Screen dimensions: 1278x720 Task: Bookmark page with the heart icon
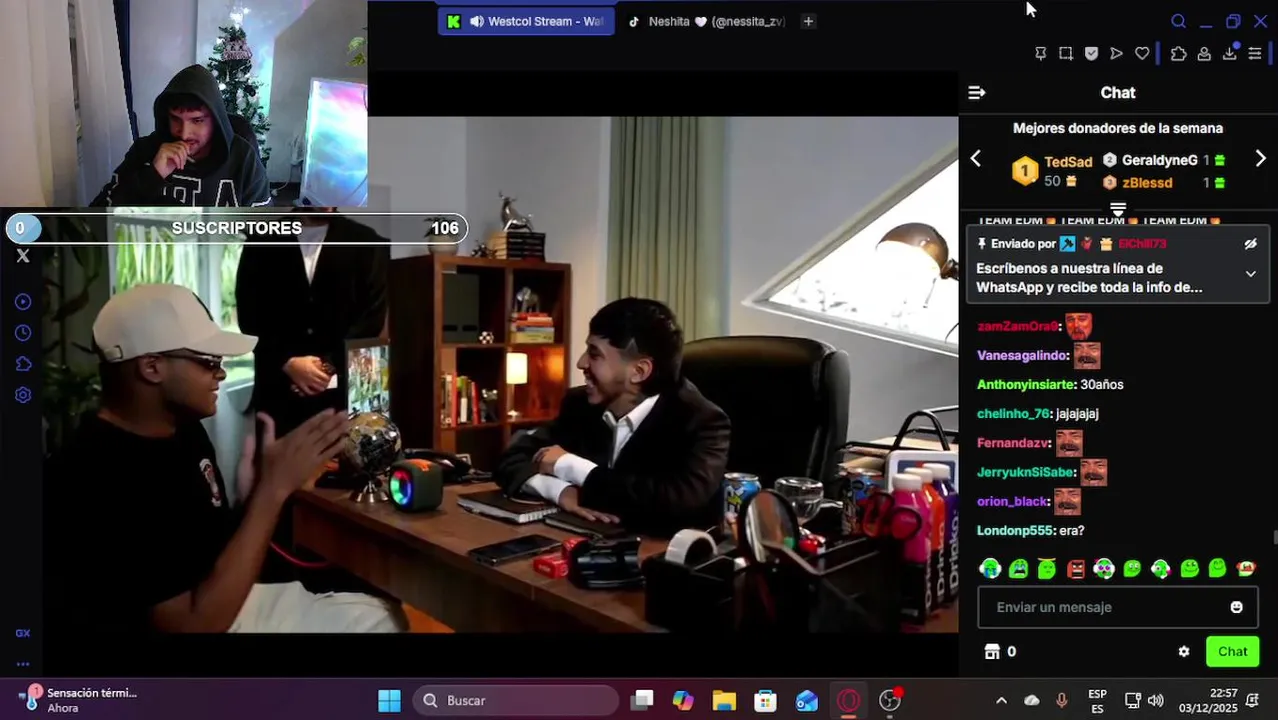(x=1142, y=54)
